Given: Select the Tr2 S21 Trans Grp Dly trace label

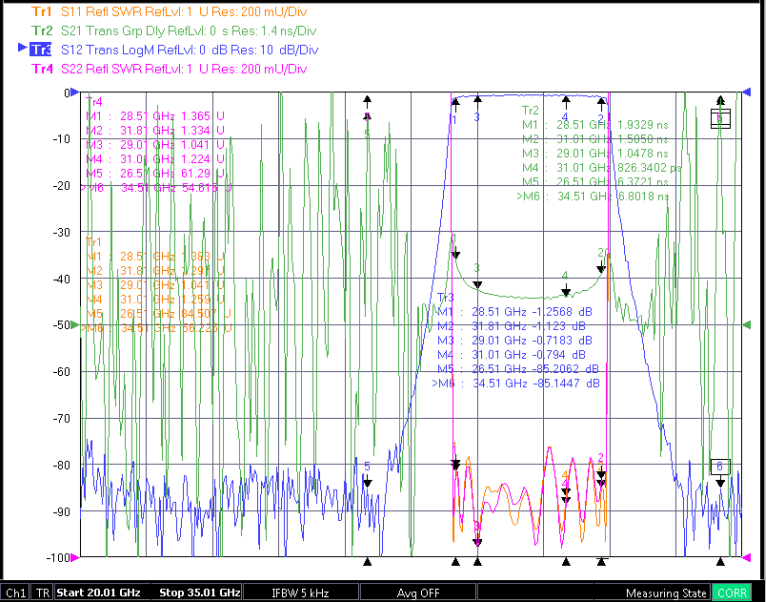Looking at the screenshot, I should 174,31.
